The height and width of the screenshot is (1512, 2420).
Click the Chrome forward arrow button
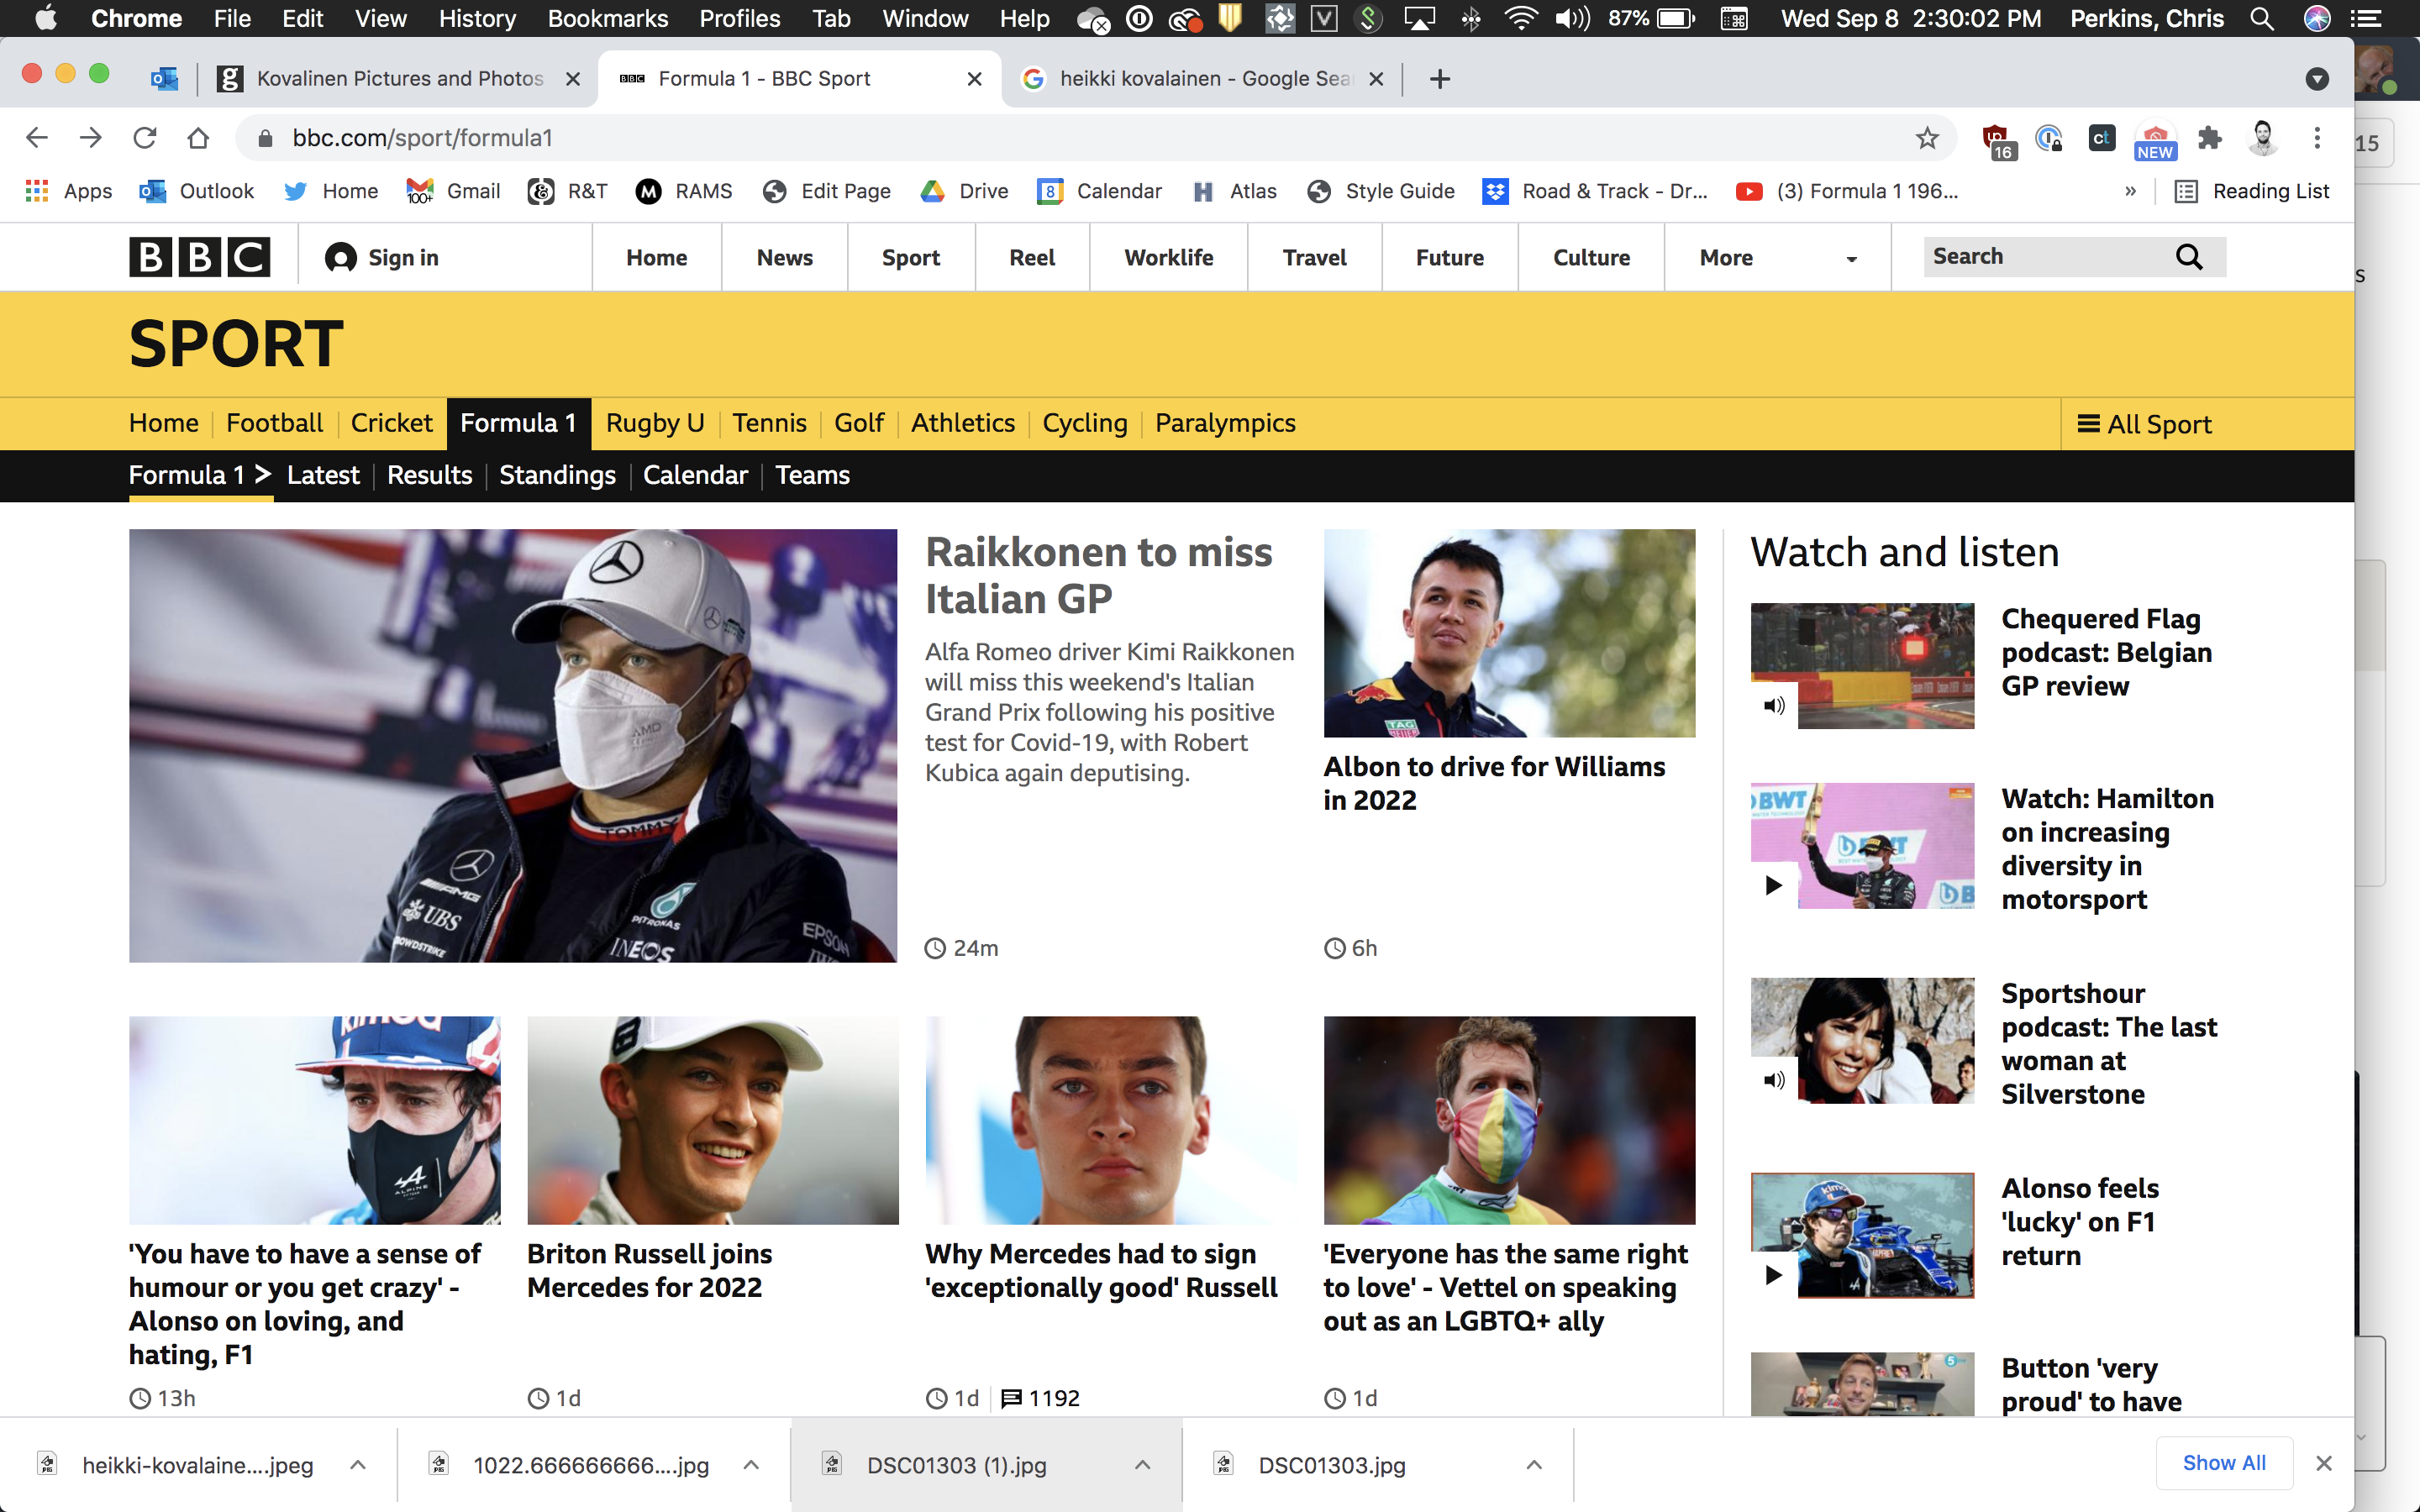(x=91, y=138)
